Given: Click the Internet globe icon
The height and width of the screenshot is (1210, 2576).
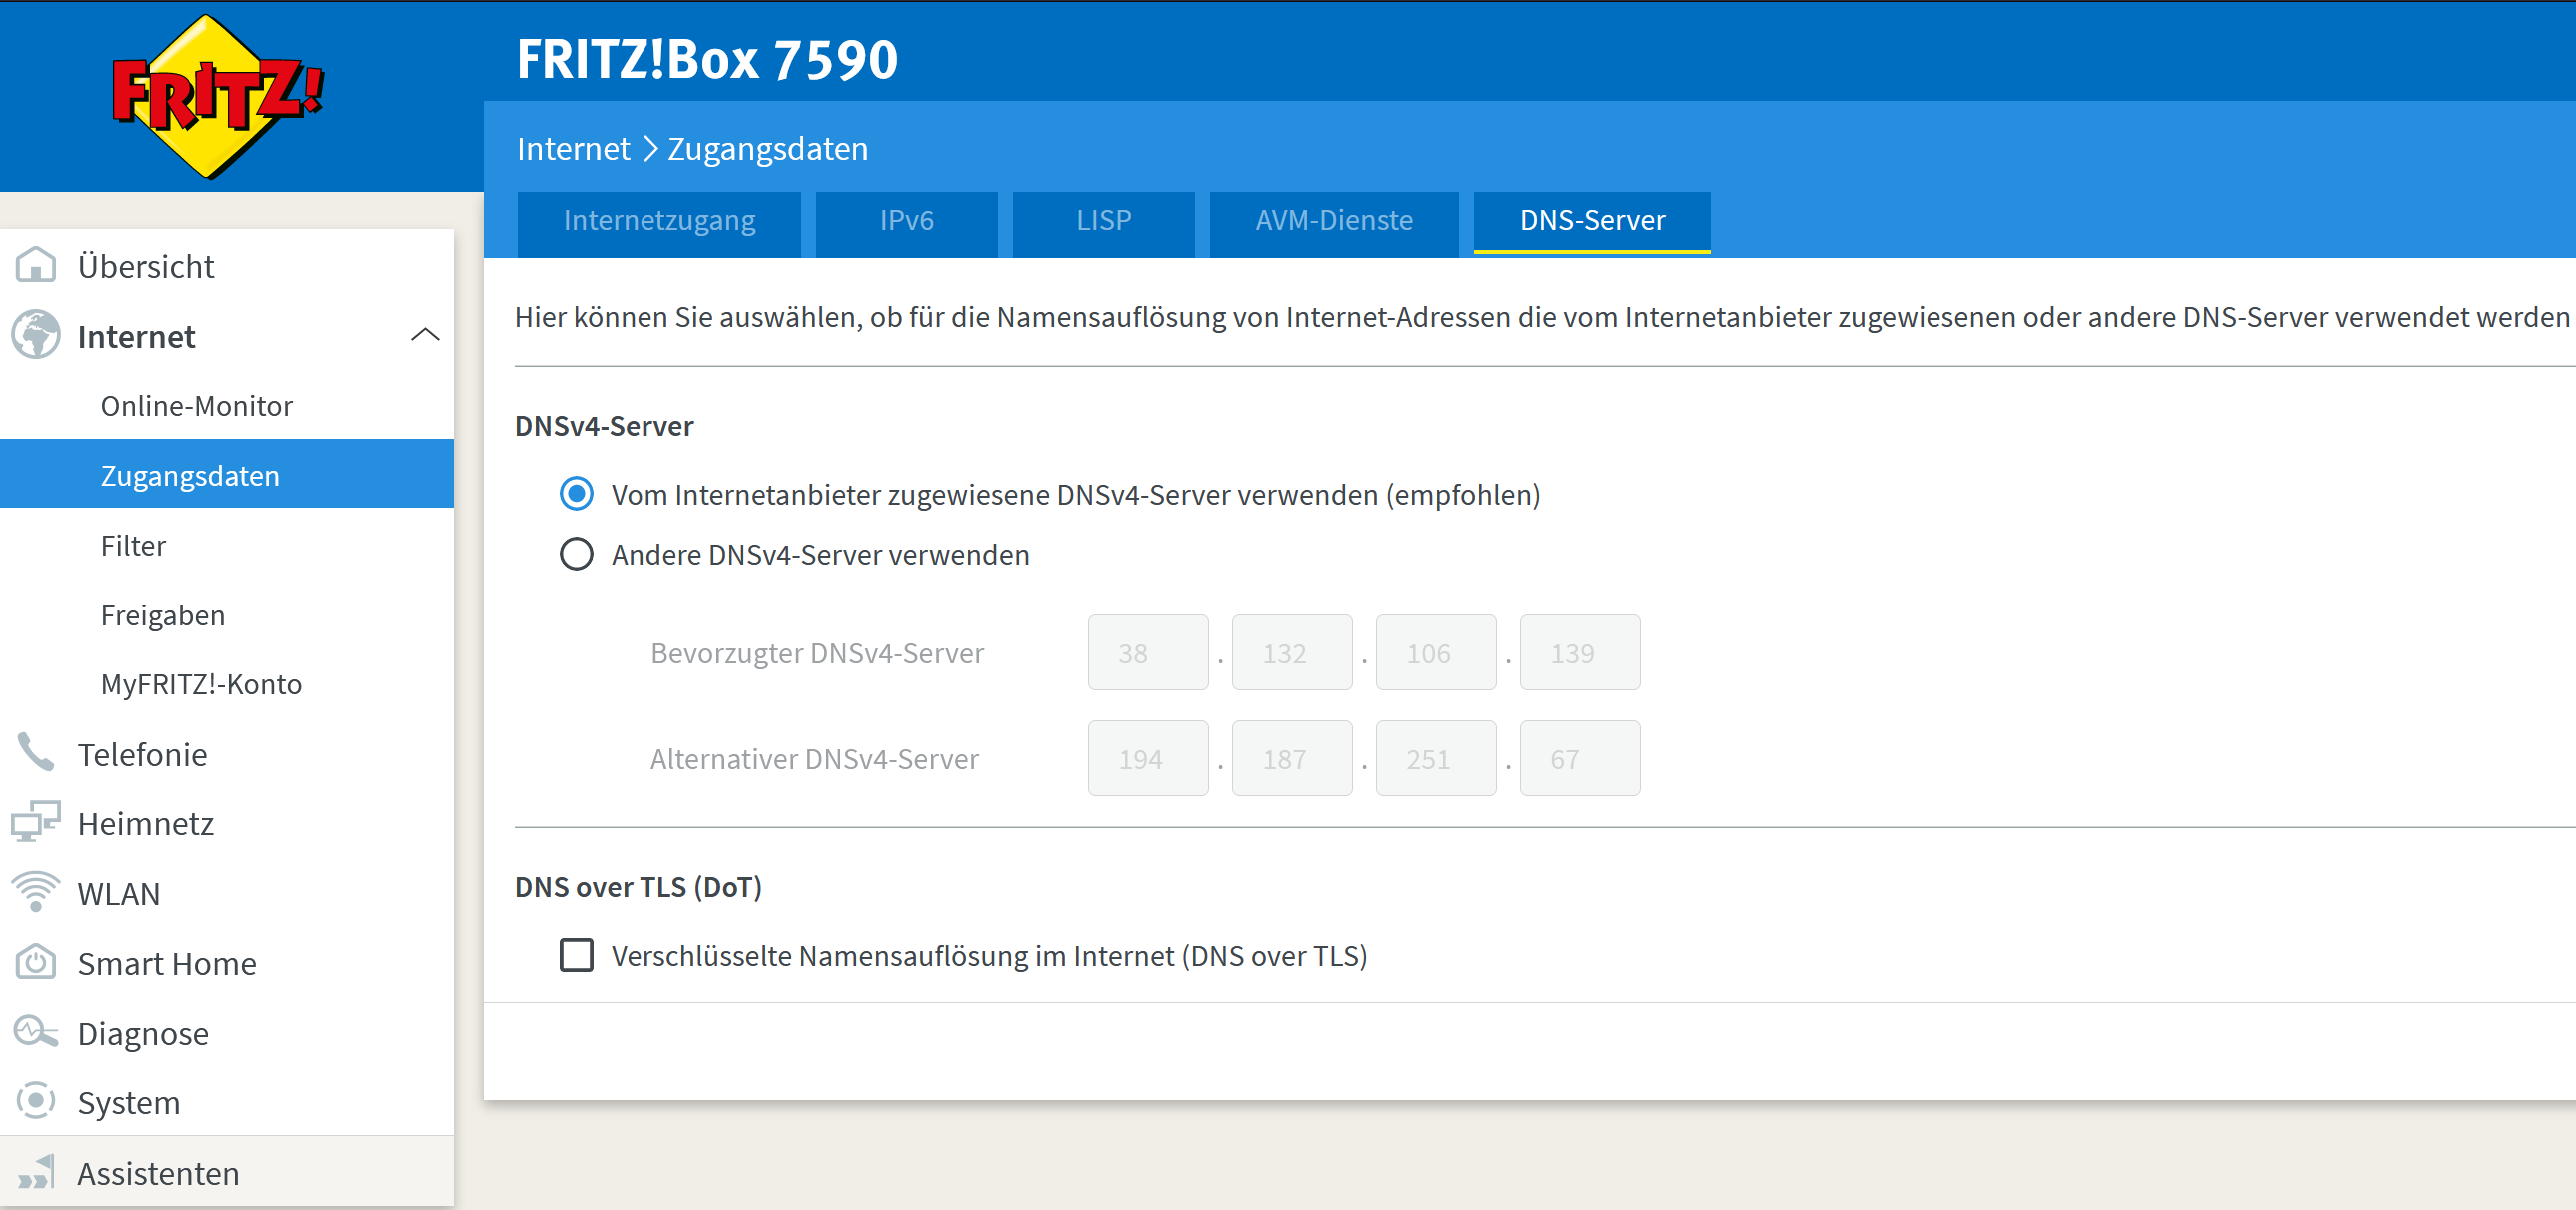Looking at the screenshot, I should point(36,335).
